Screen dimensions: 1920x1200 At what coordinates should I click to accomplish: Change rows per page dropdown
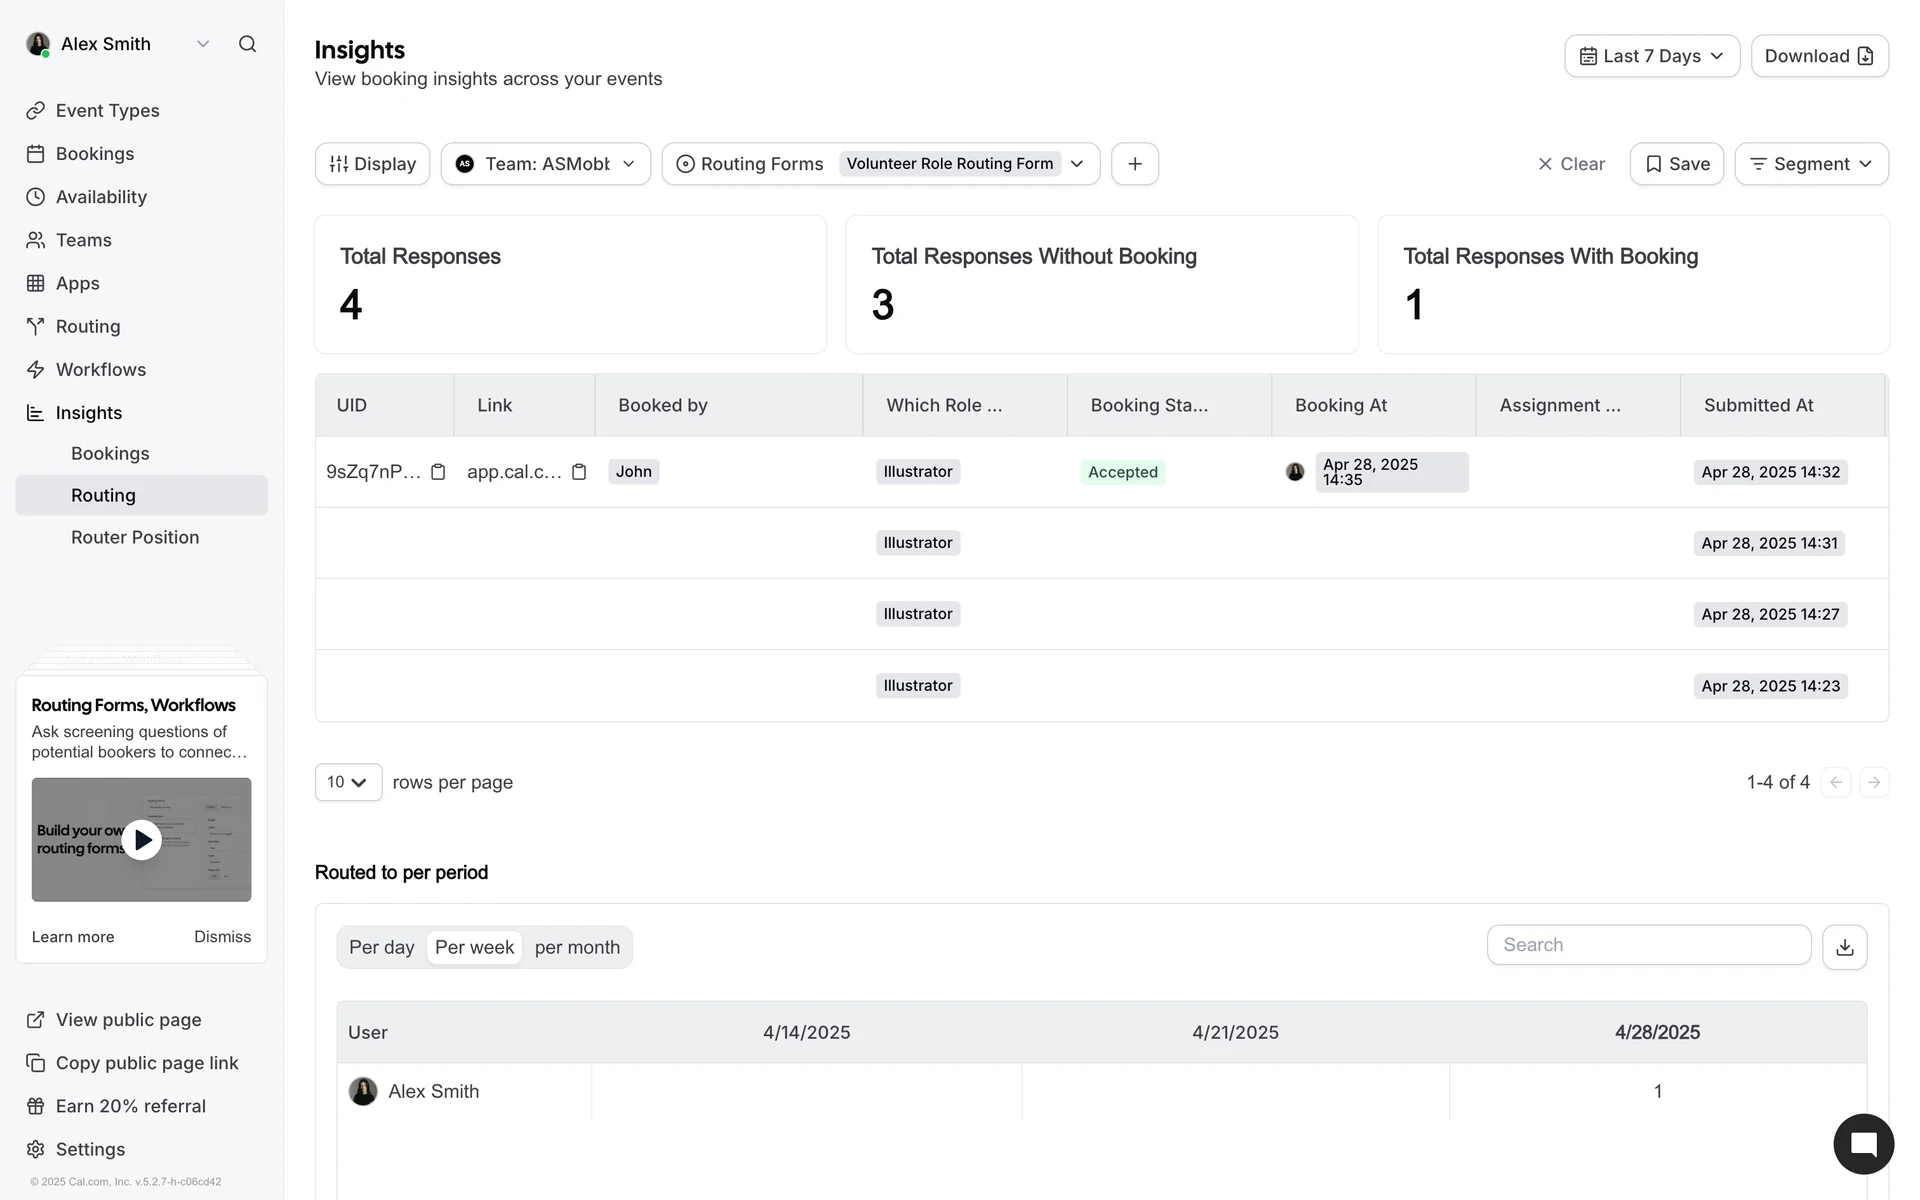click(348, 782)
